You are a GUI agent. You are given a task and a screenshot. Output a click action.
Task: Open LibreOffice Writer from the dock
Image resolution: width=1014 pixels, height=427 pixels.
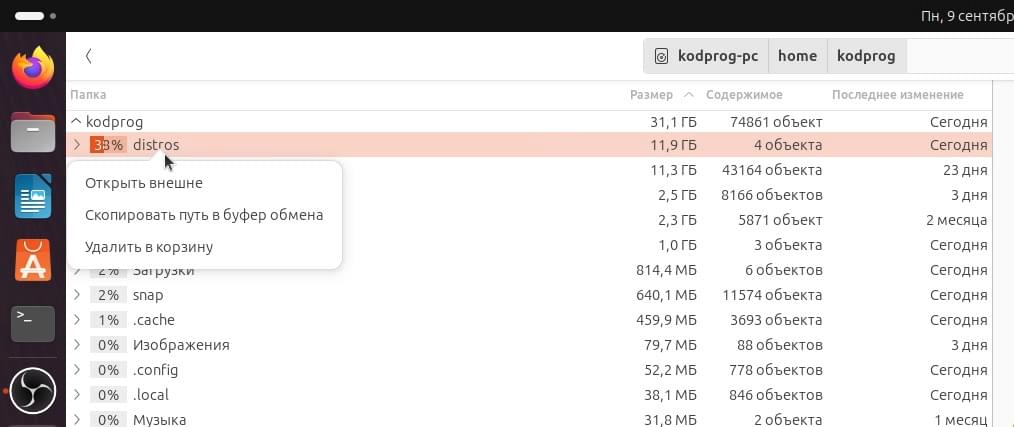[x=32, y=197]
